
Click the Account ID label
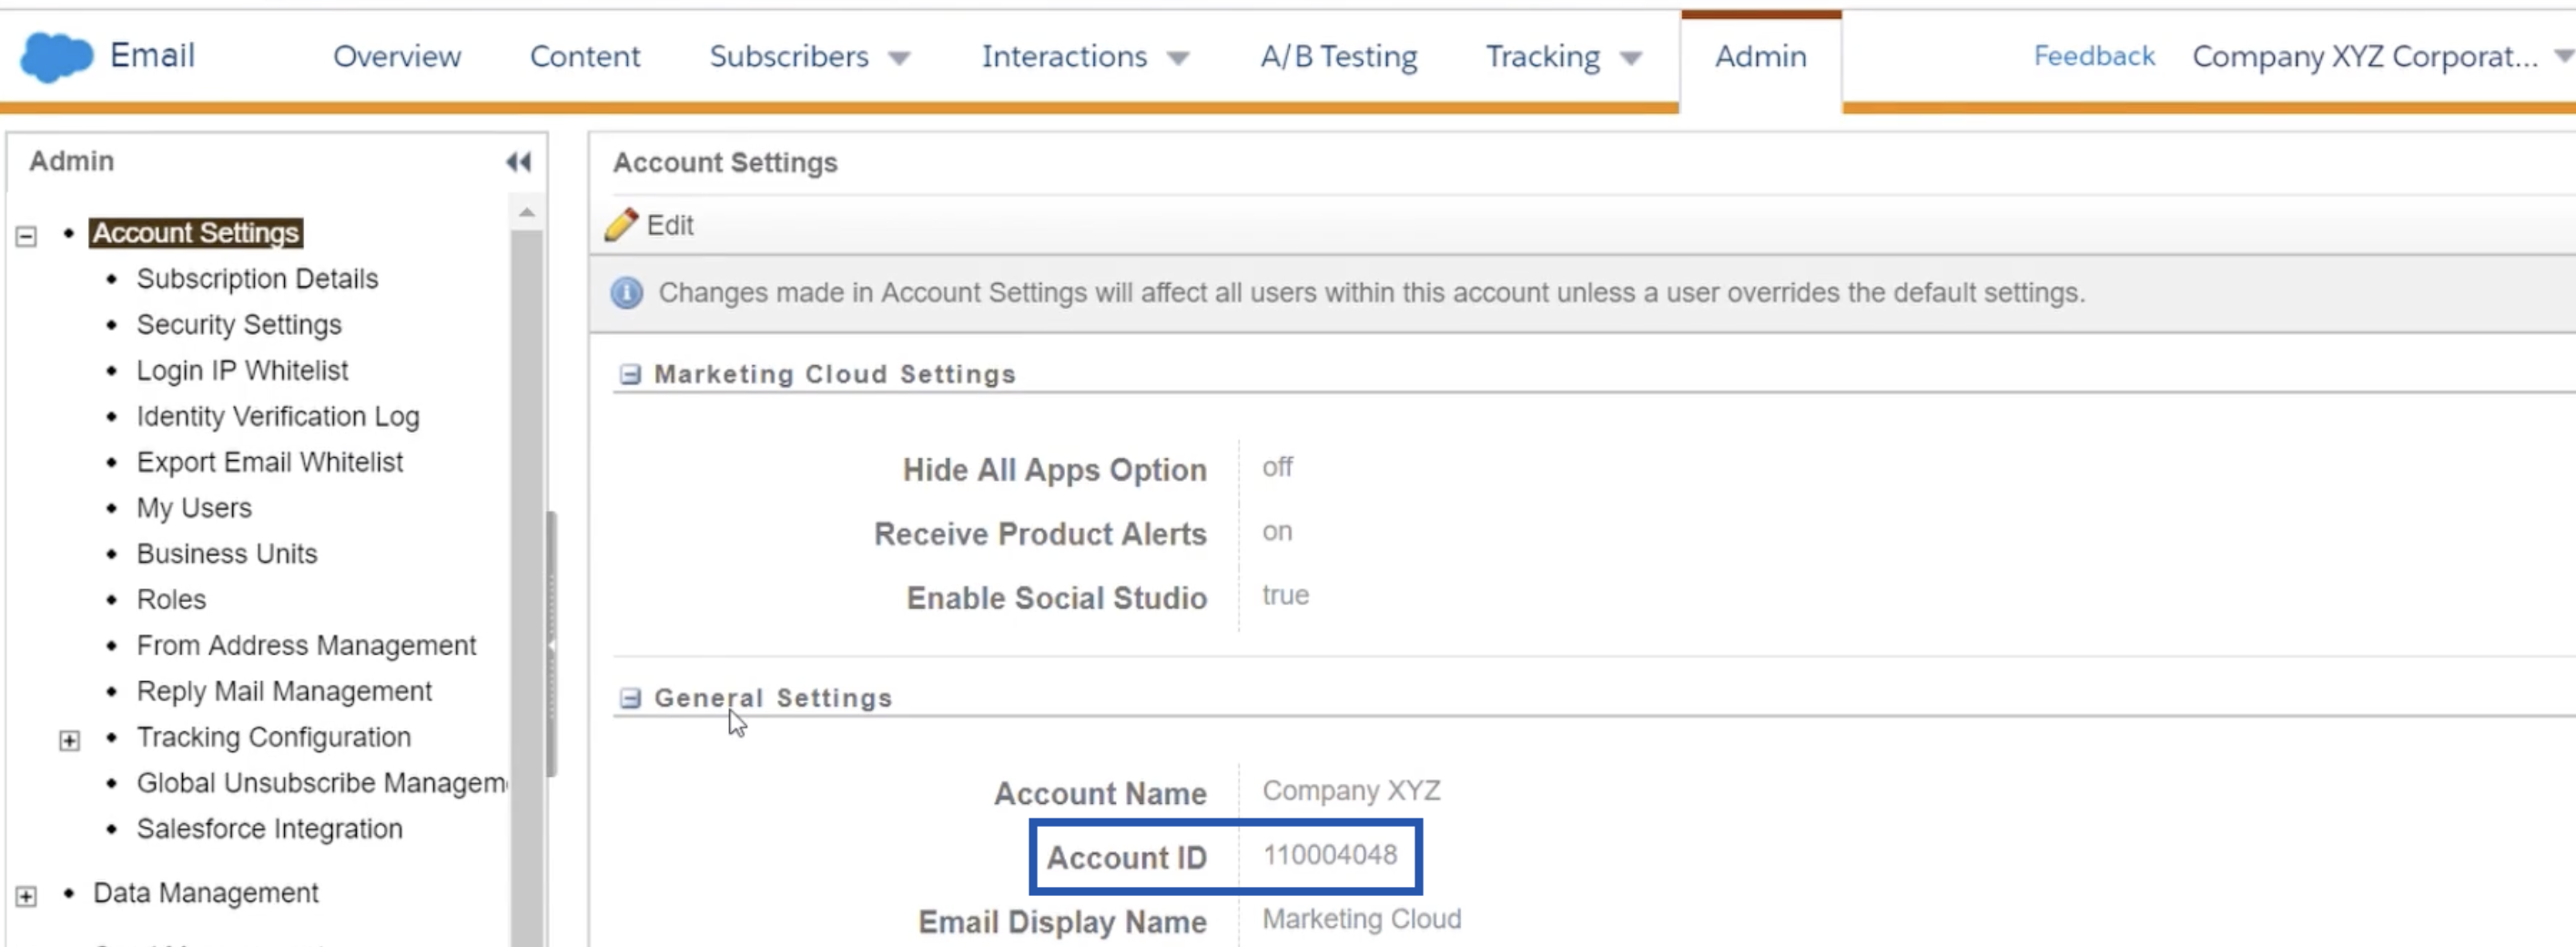click(x=1126, y=857)
